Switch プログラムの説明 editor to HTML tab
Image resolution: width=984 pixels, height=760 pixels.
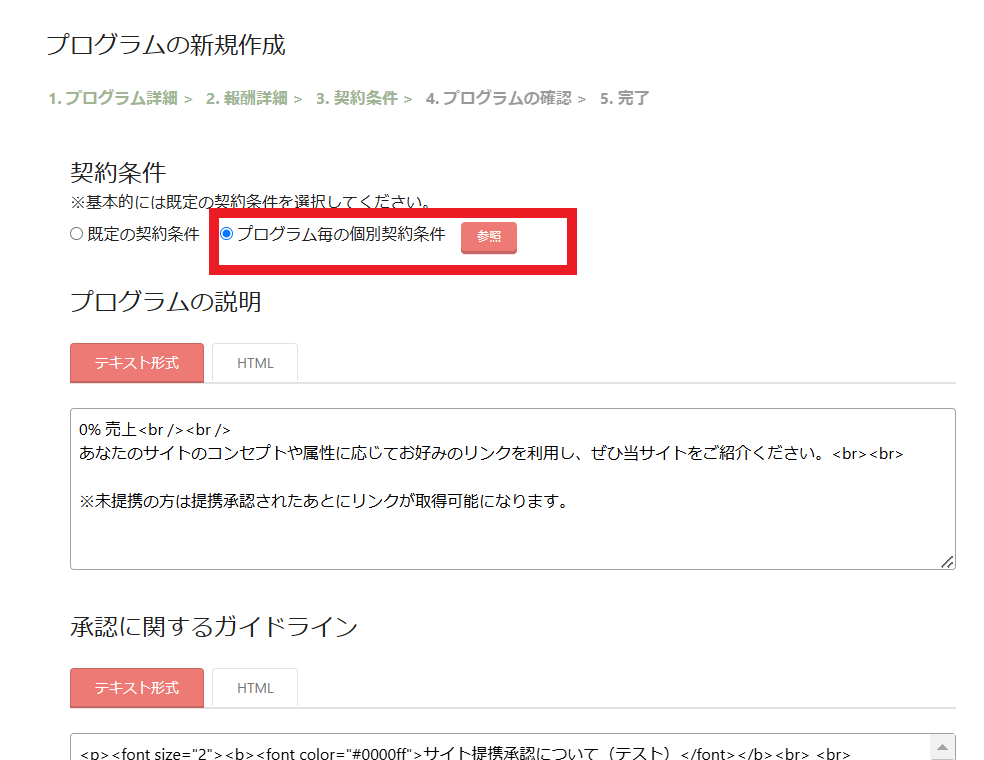255,363
